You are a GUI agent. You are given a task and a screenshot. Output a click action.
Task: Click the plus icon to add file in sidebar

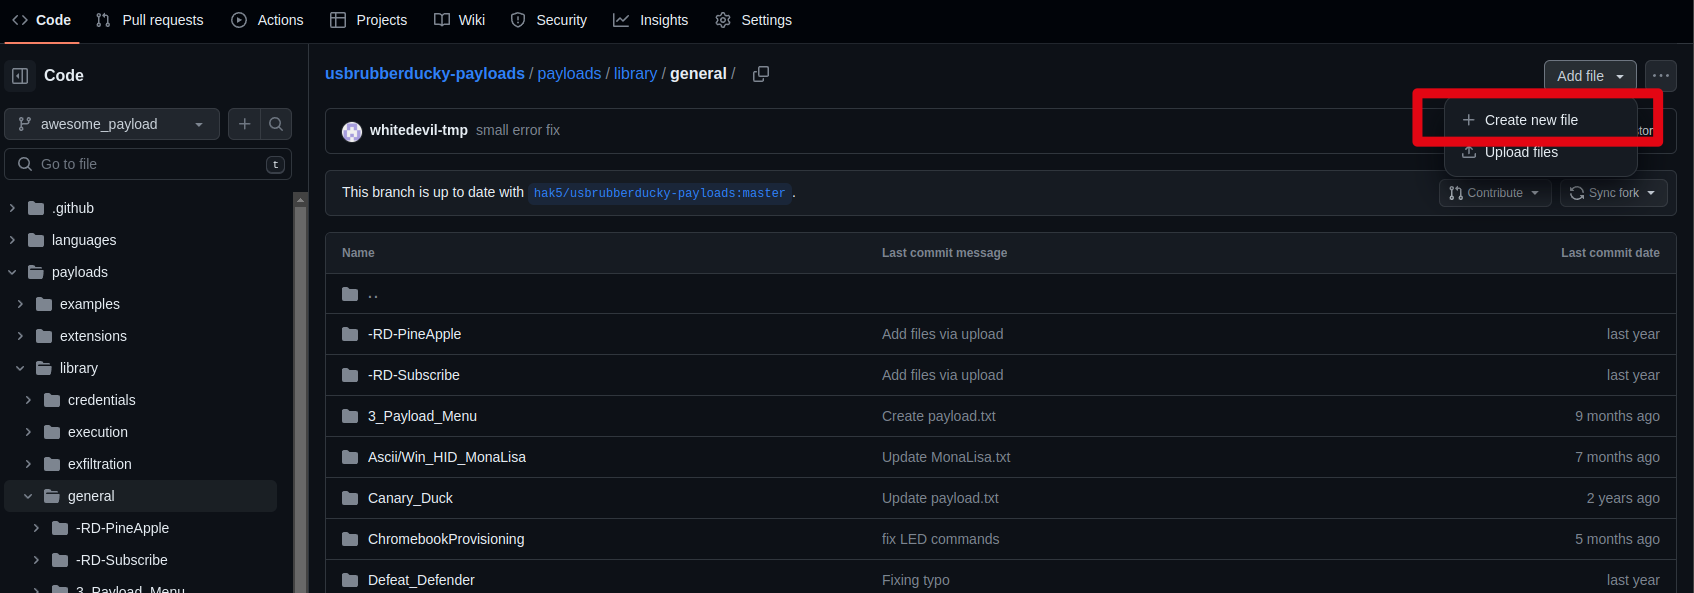coord(244,124)
